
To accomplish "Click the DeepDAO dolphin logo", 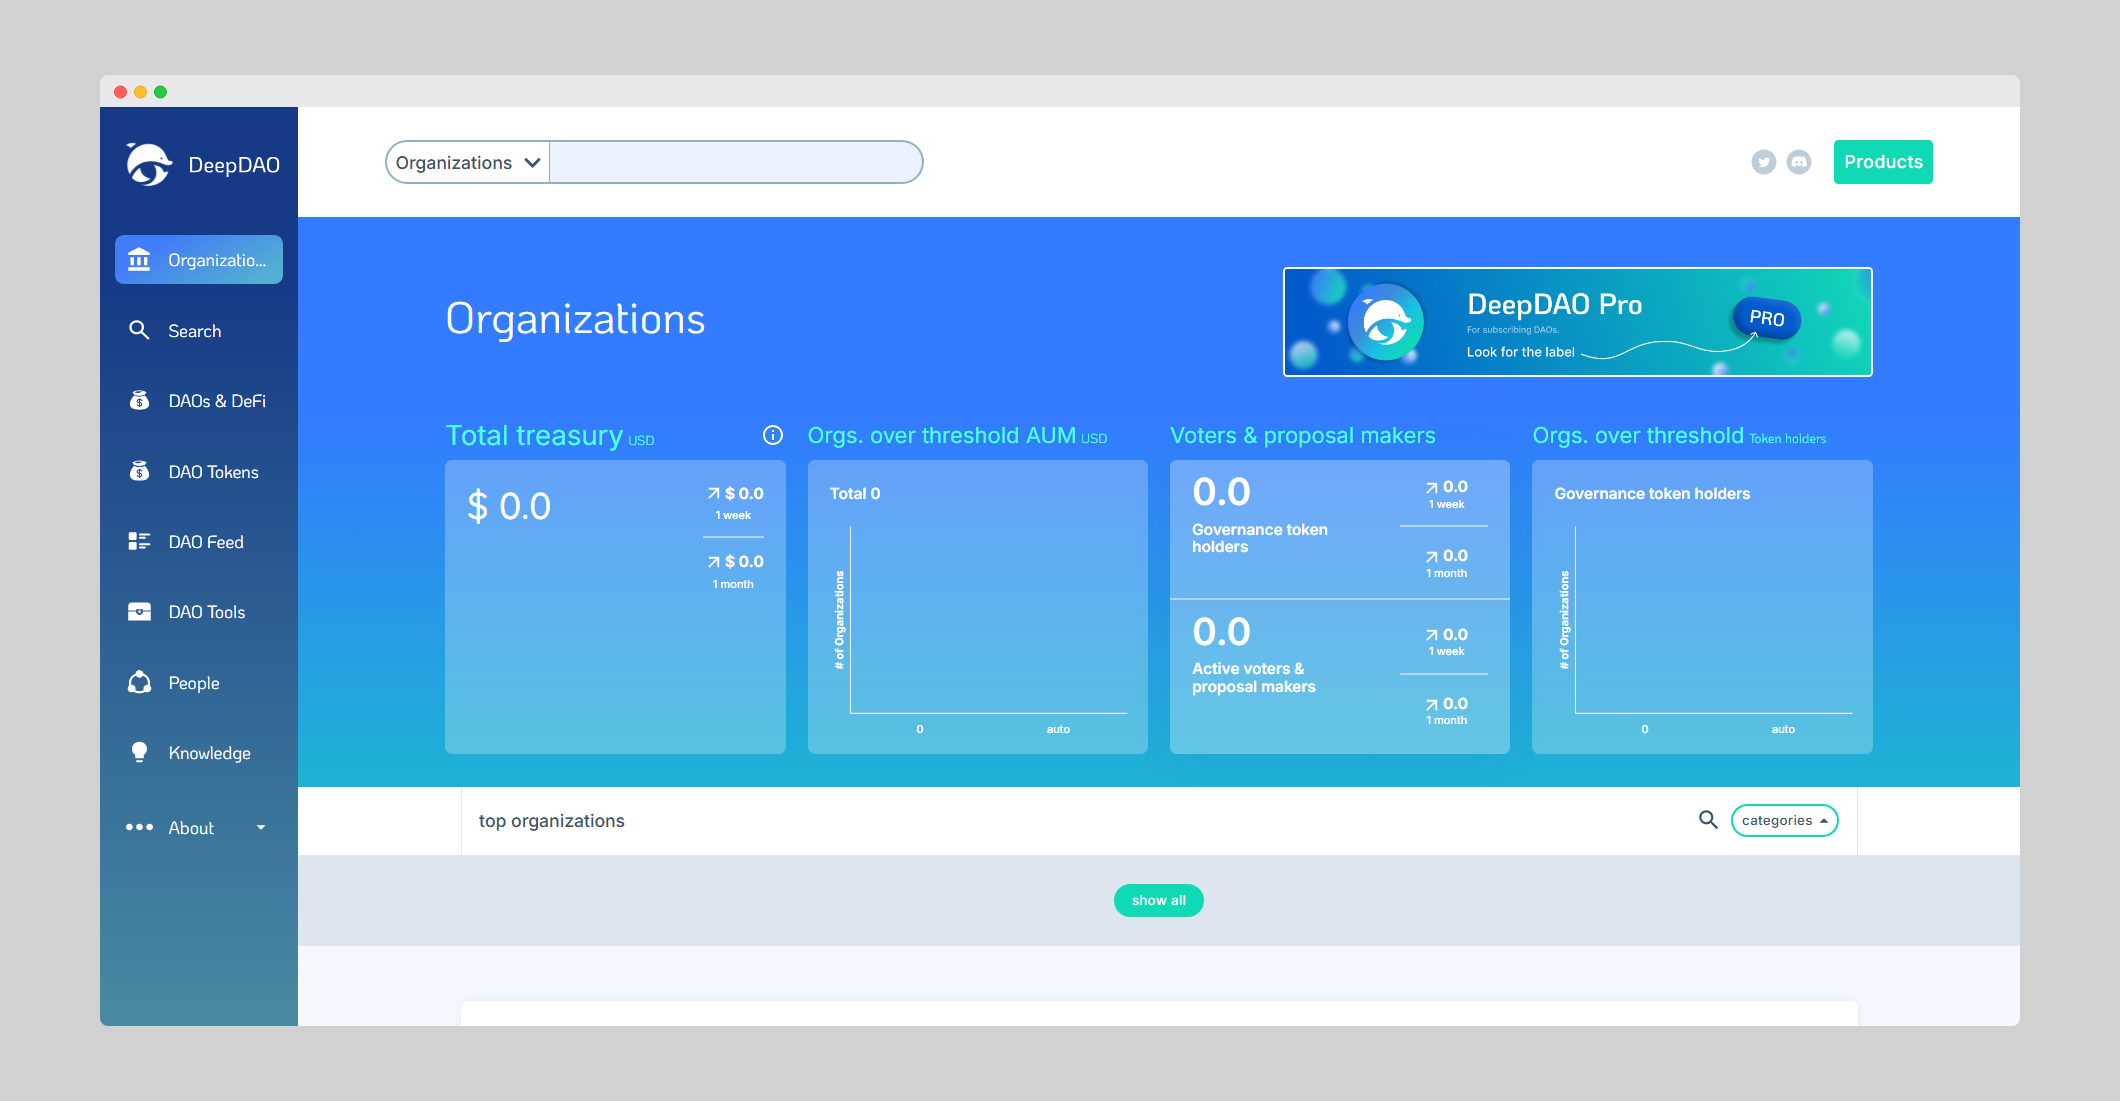I will tap(149, 165).
